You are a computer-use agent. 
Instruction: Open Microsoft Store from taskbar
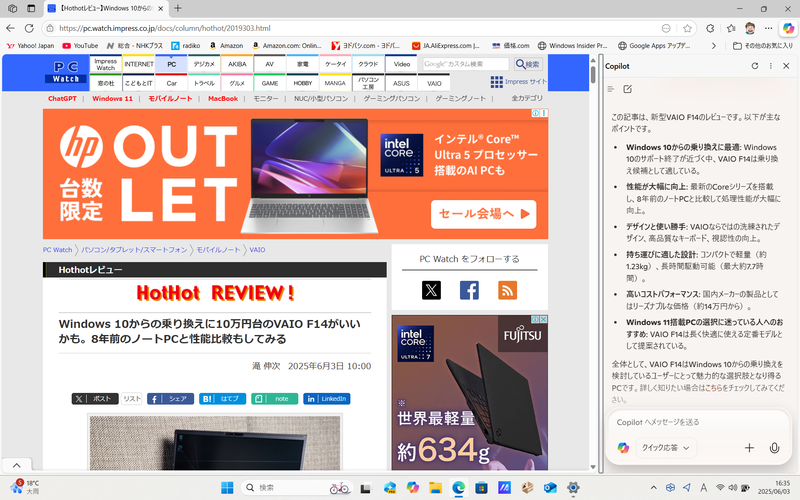tap(481, 488)
